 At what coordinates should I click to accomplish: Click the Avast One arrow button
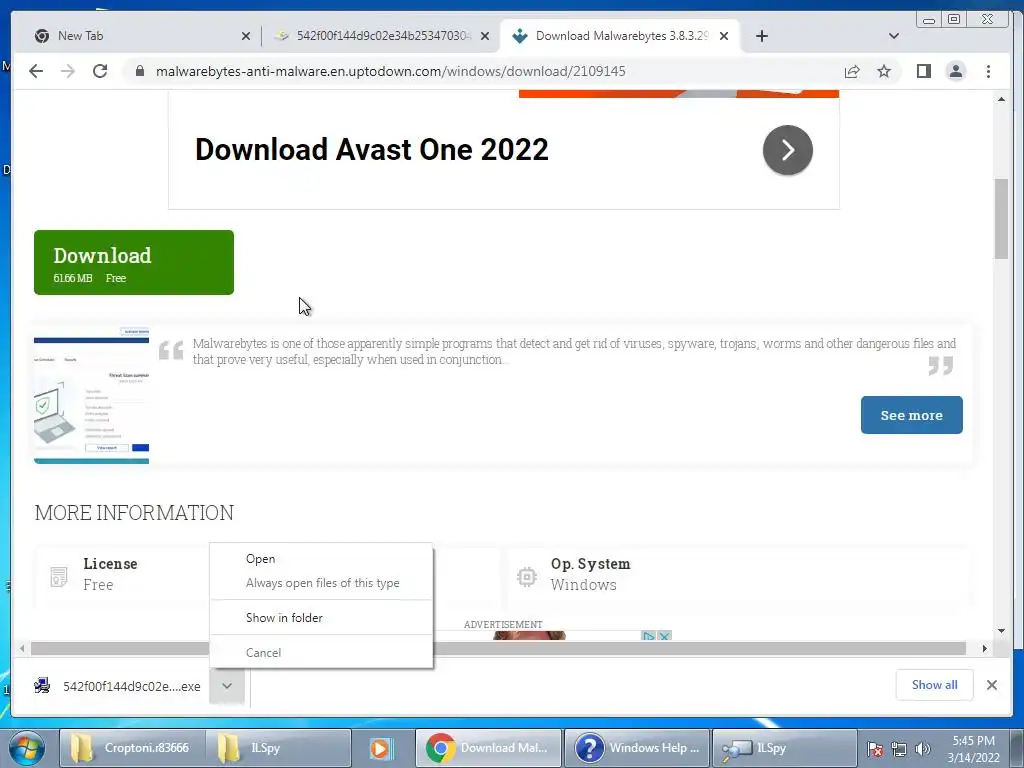(x=788, y=150)
